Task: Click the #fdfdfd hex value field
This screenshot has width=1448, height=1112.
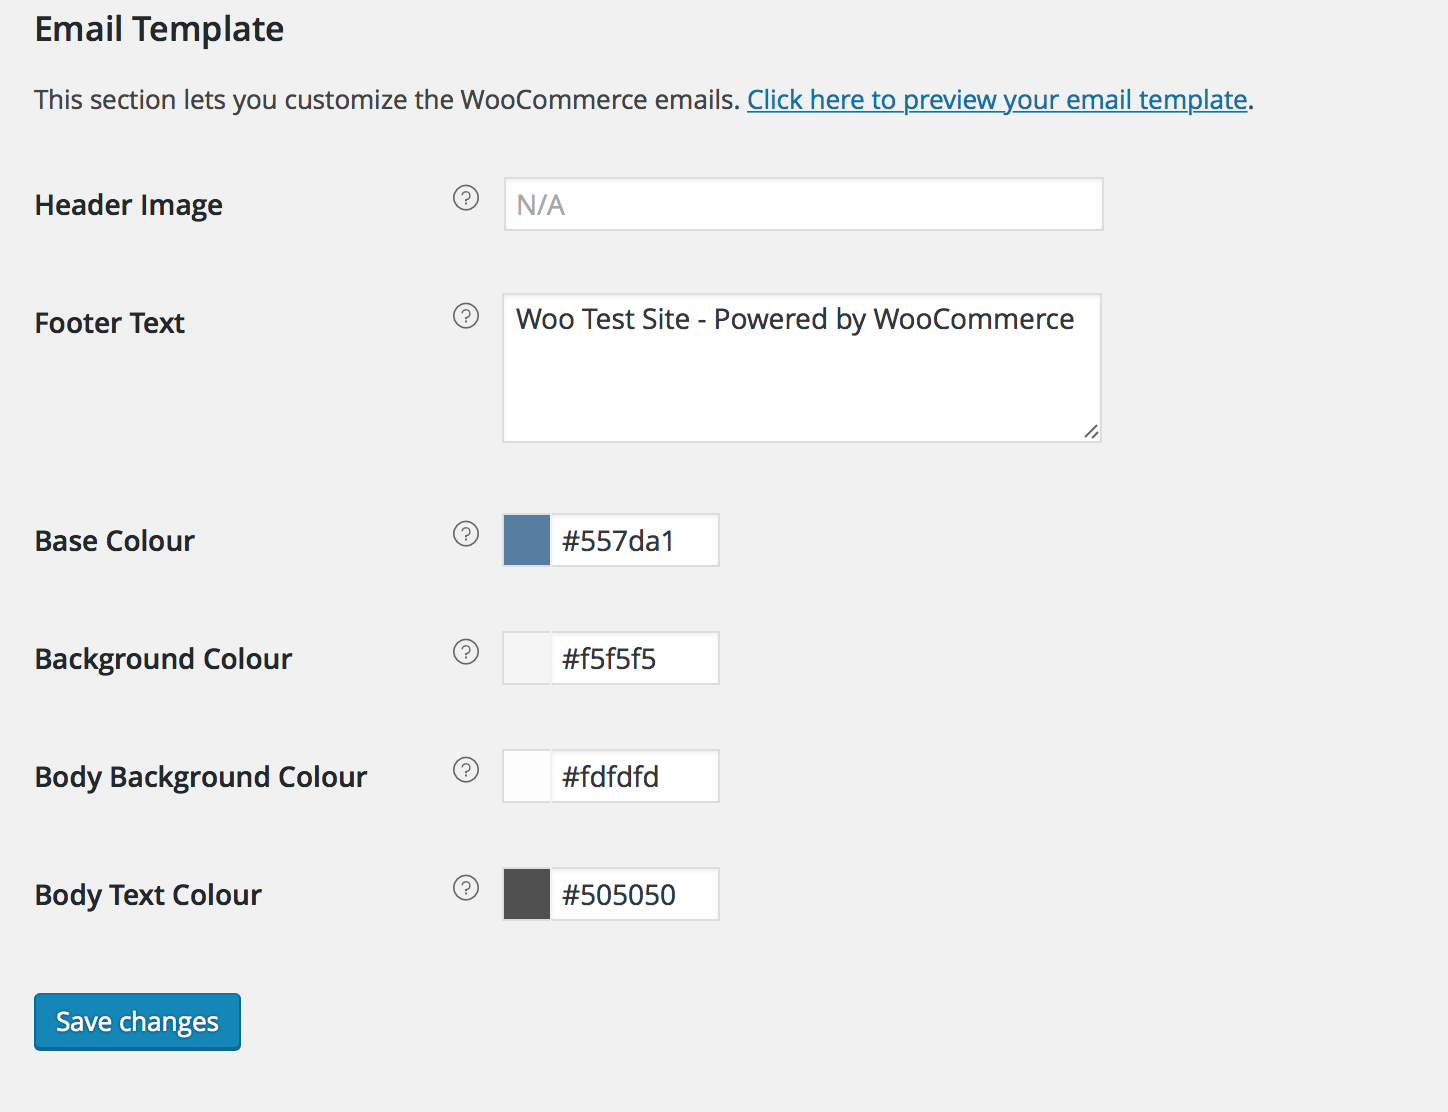Action: coord(635,776)
